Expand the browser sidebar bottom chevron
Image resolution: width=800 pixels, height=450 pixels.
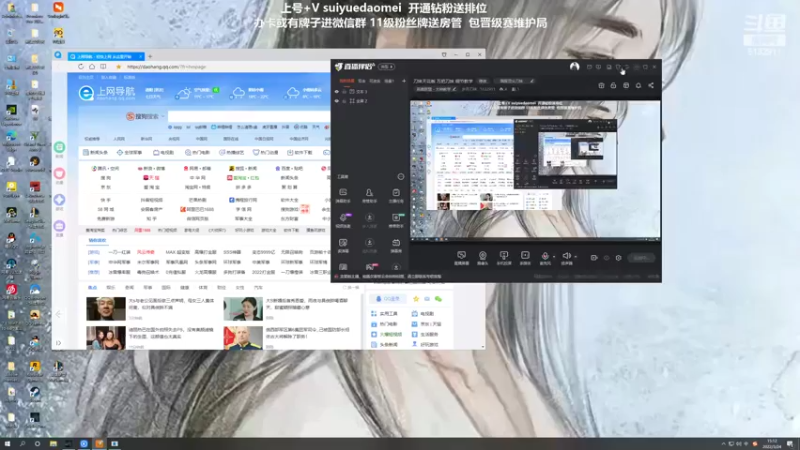tap(59, 343)
